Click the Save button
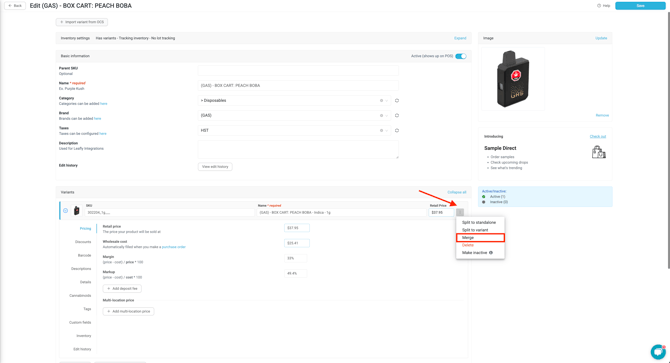This screenshot has width=670, height=363. [x=640, y=6]
